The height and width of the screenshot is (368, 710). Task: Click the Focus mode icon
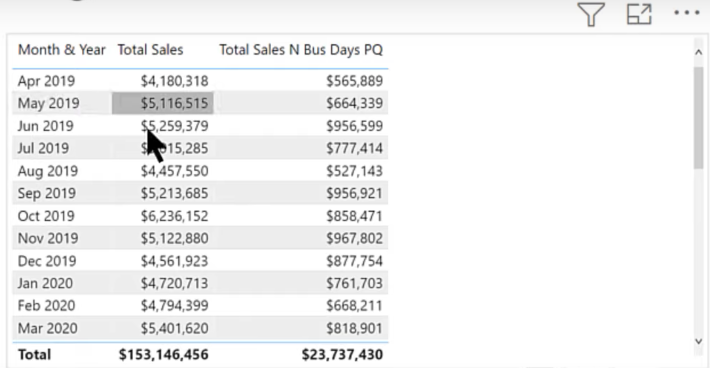[x=639, y=14]
